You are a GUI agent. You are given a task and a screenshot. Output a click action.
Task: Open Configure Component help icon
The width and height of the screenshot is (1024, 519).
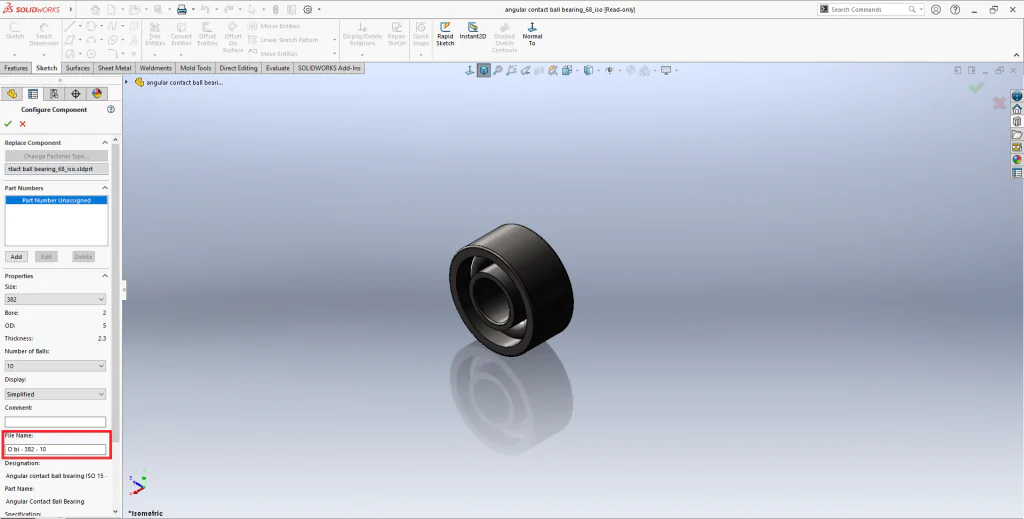pos(111,110)
